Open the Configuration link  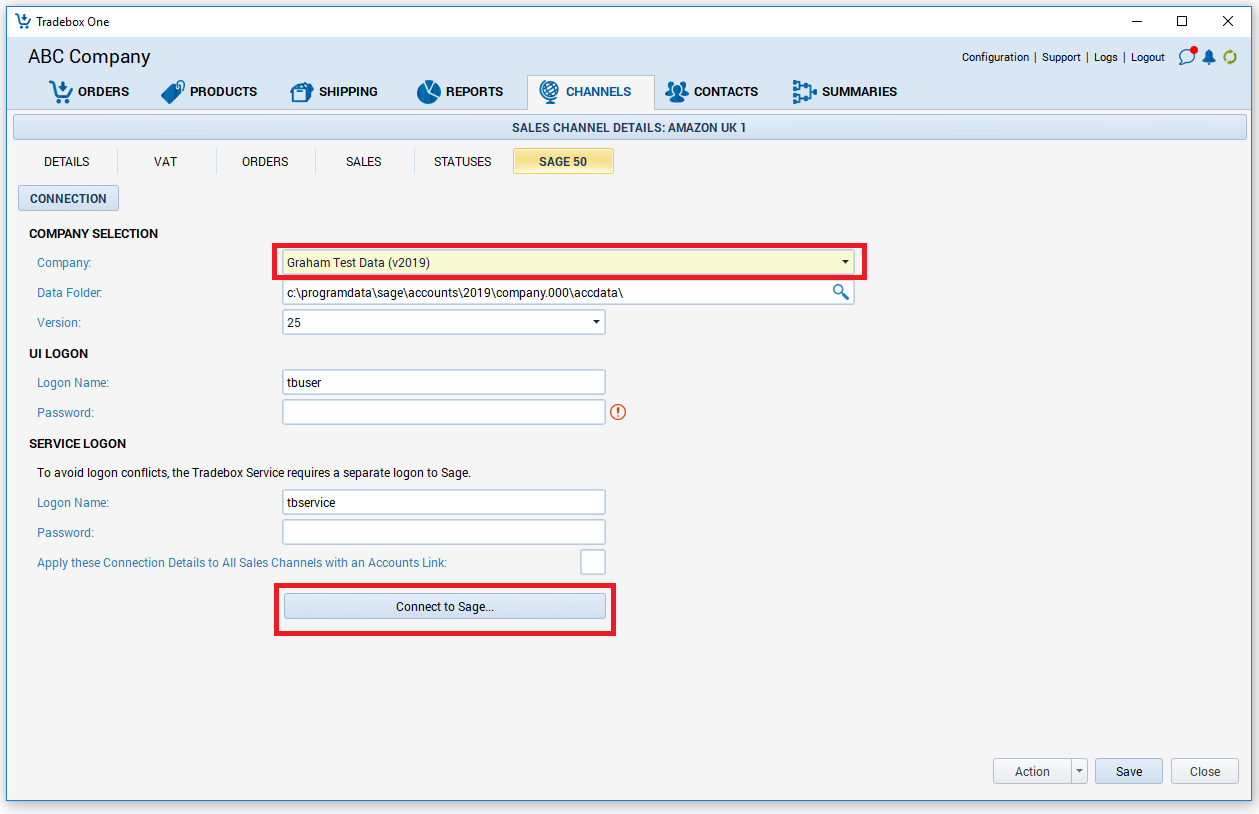(995, 57)
